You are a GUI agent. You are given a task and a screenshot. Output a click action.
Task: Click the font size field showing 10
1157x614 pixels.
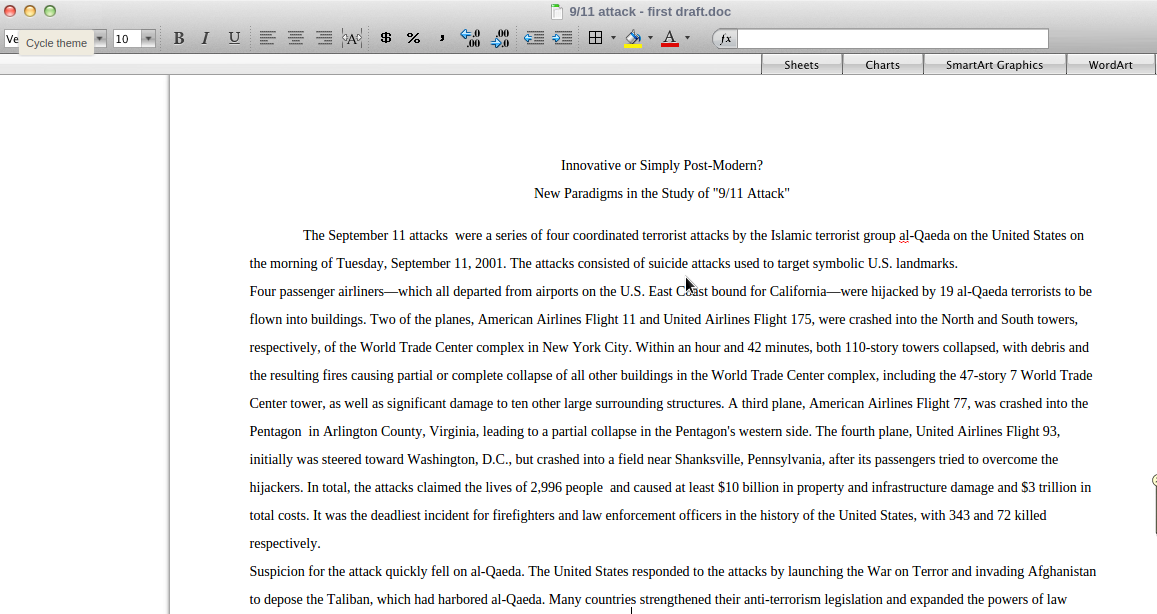pyautogui.click(x=128, y=38)
